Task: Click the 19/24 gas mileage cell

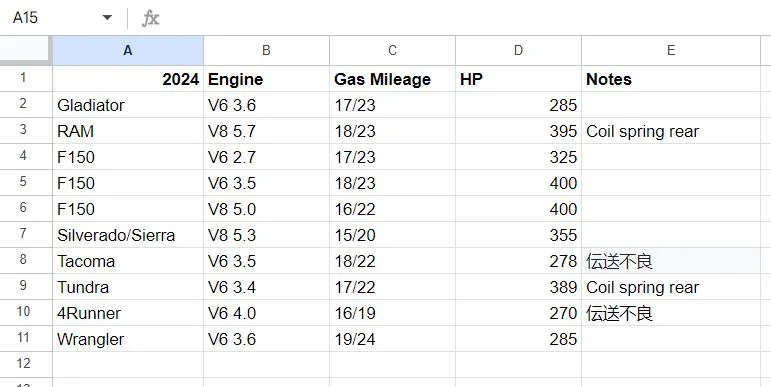Action: (x=392, y=339)
